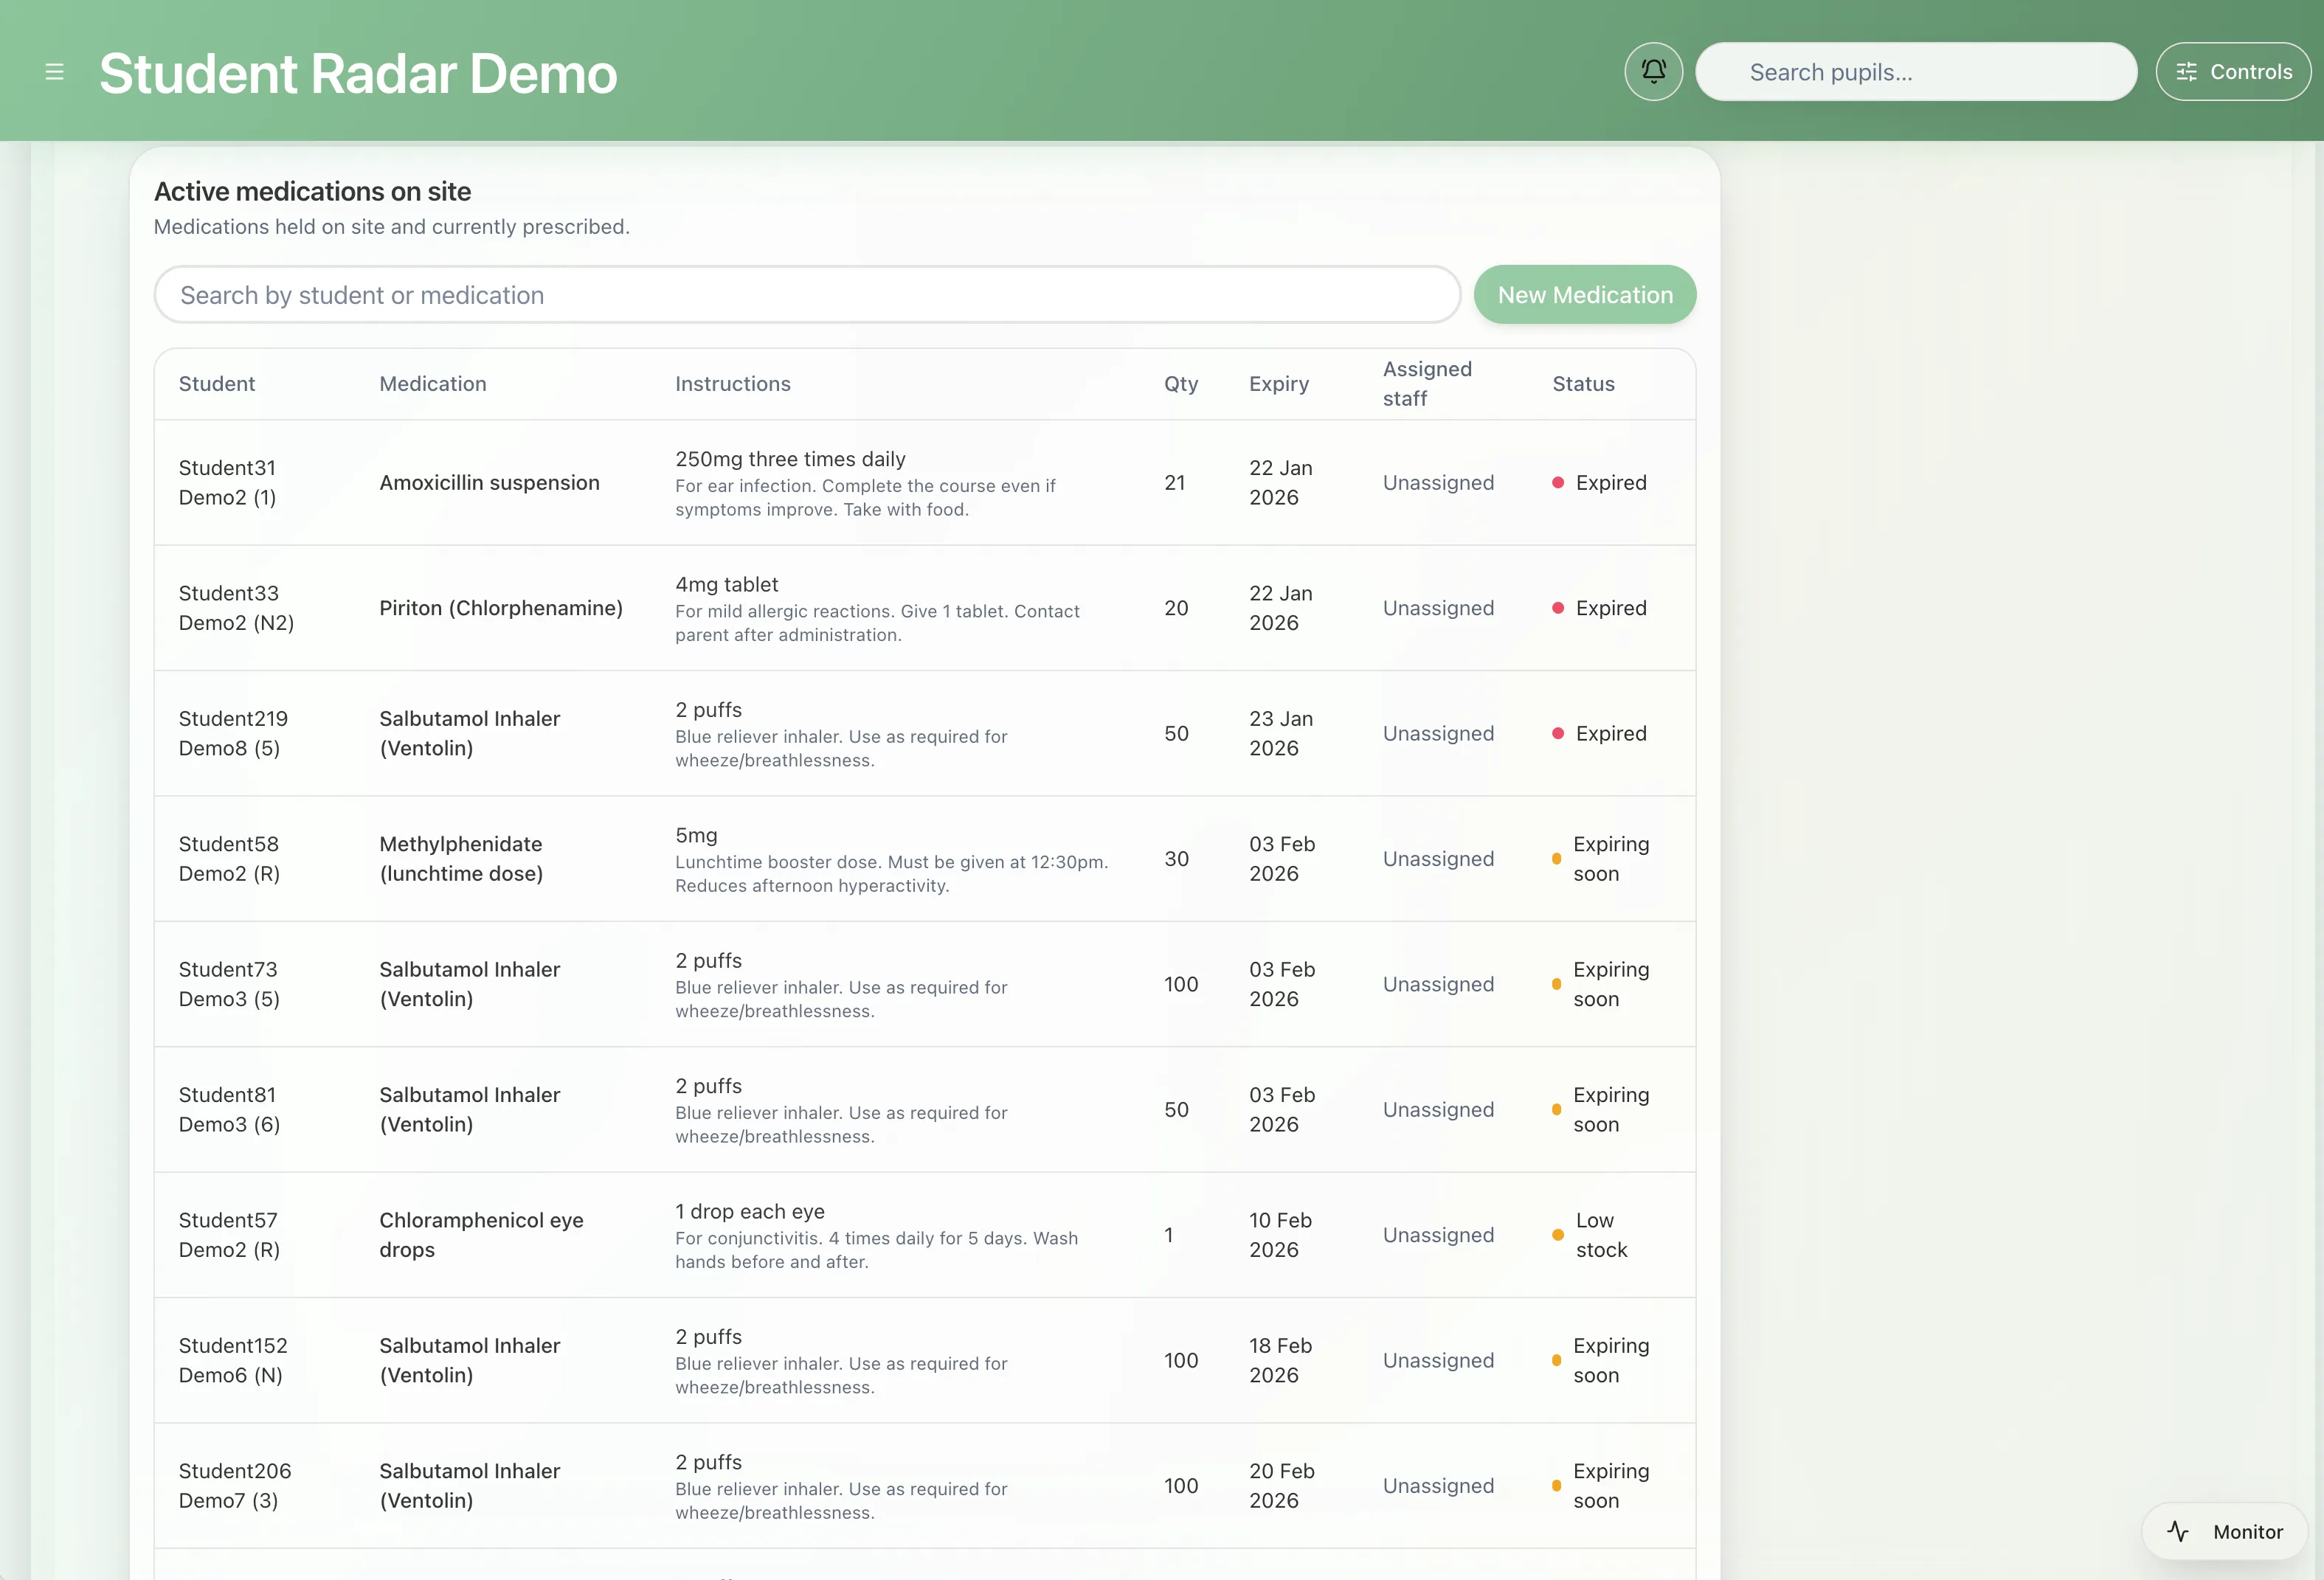Click the Search pupils field

tap(1915, 72)
